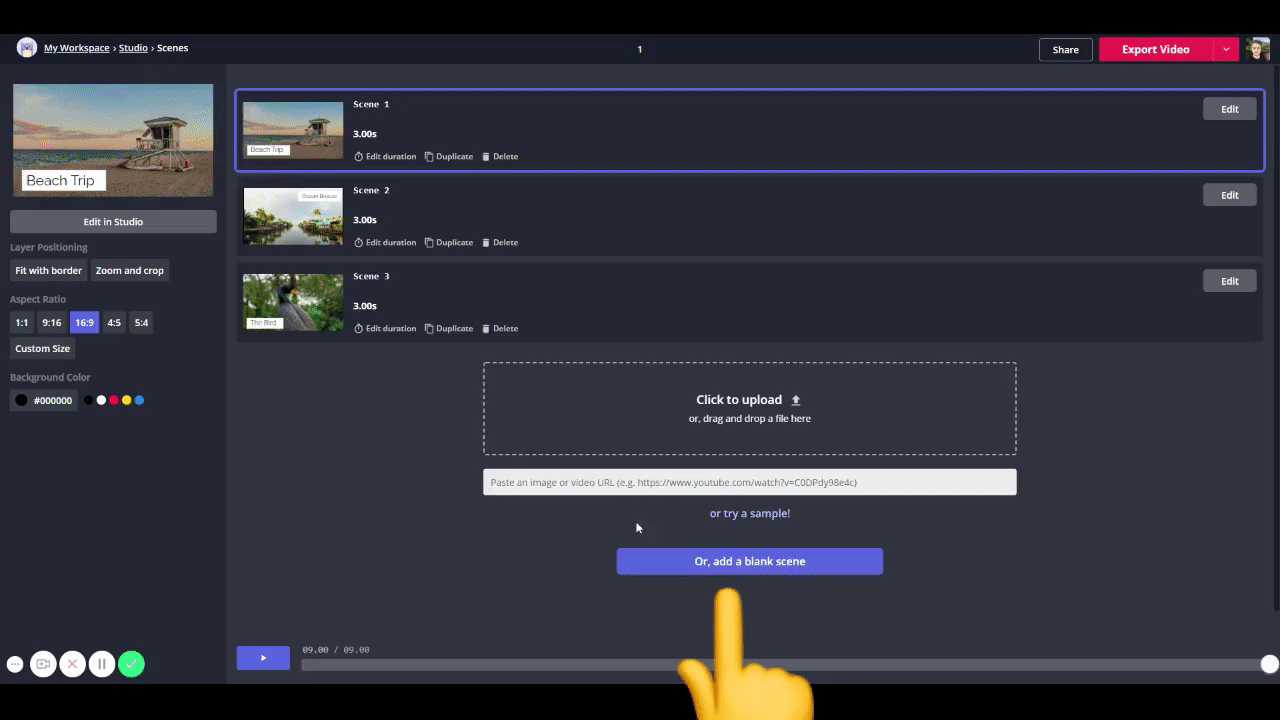Image resolution: width=1280 pixels, height=720 pixels.
Task: Click the workspace logo icon at top left
Action: [27, 48]
